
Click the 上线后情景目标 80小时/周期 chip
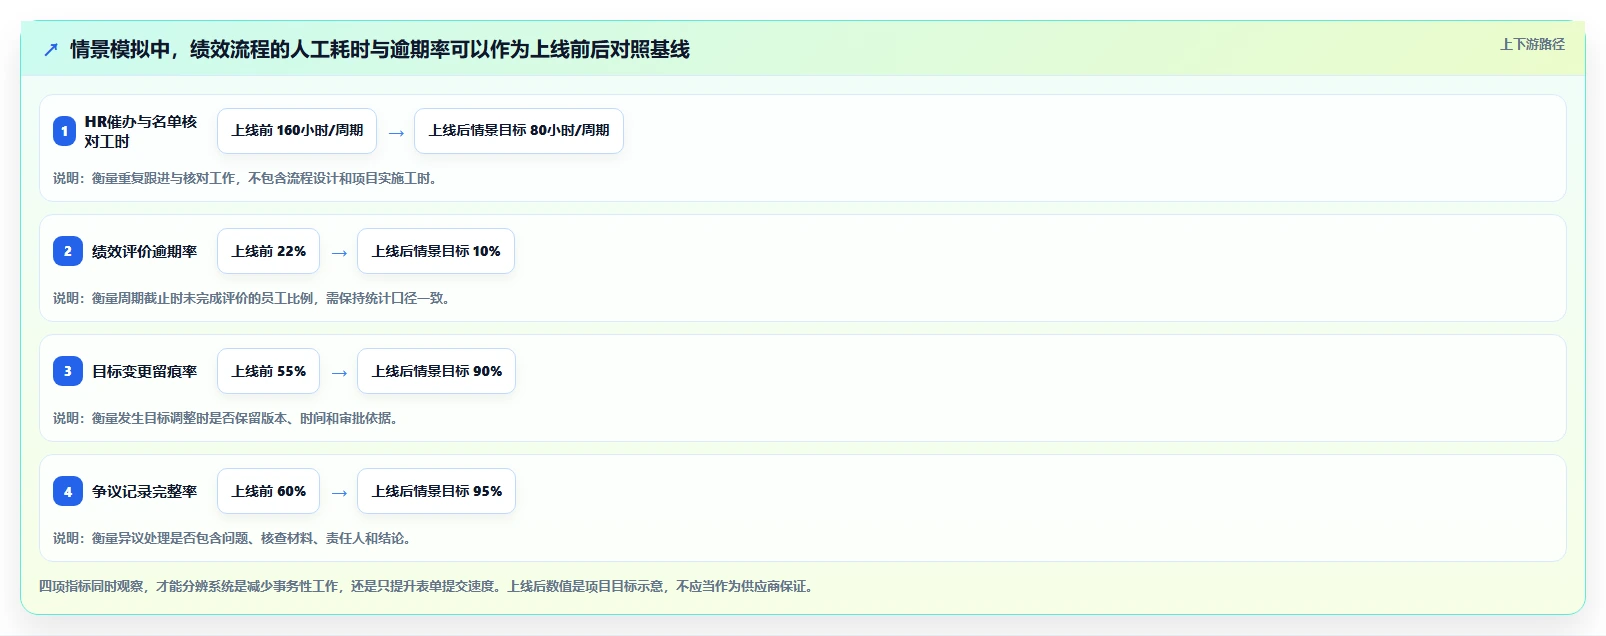[519, 131]
